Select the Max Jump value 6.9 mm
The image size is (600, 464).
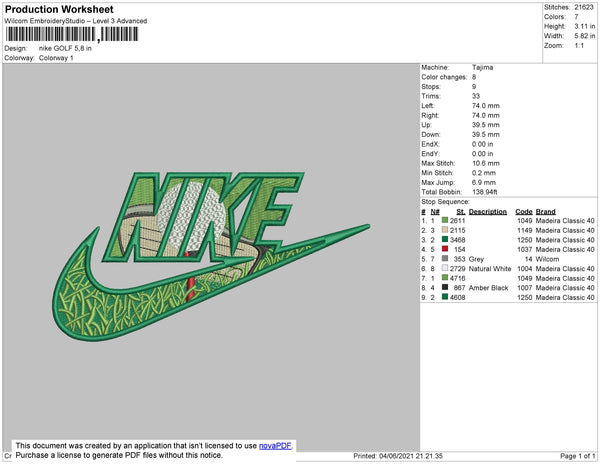[483, 182]
